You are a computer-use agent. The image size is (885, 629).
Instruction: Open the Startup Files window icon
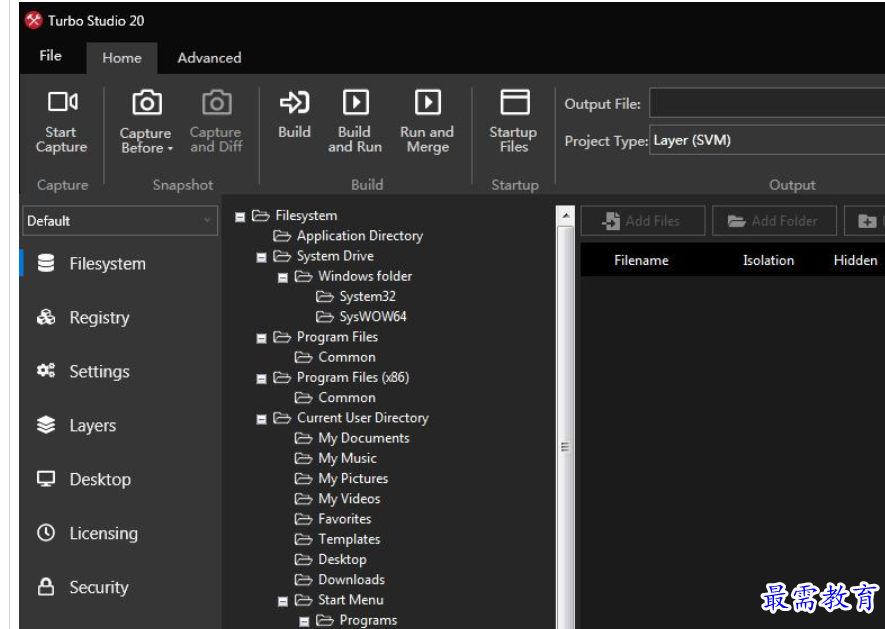coord(515,102)
